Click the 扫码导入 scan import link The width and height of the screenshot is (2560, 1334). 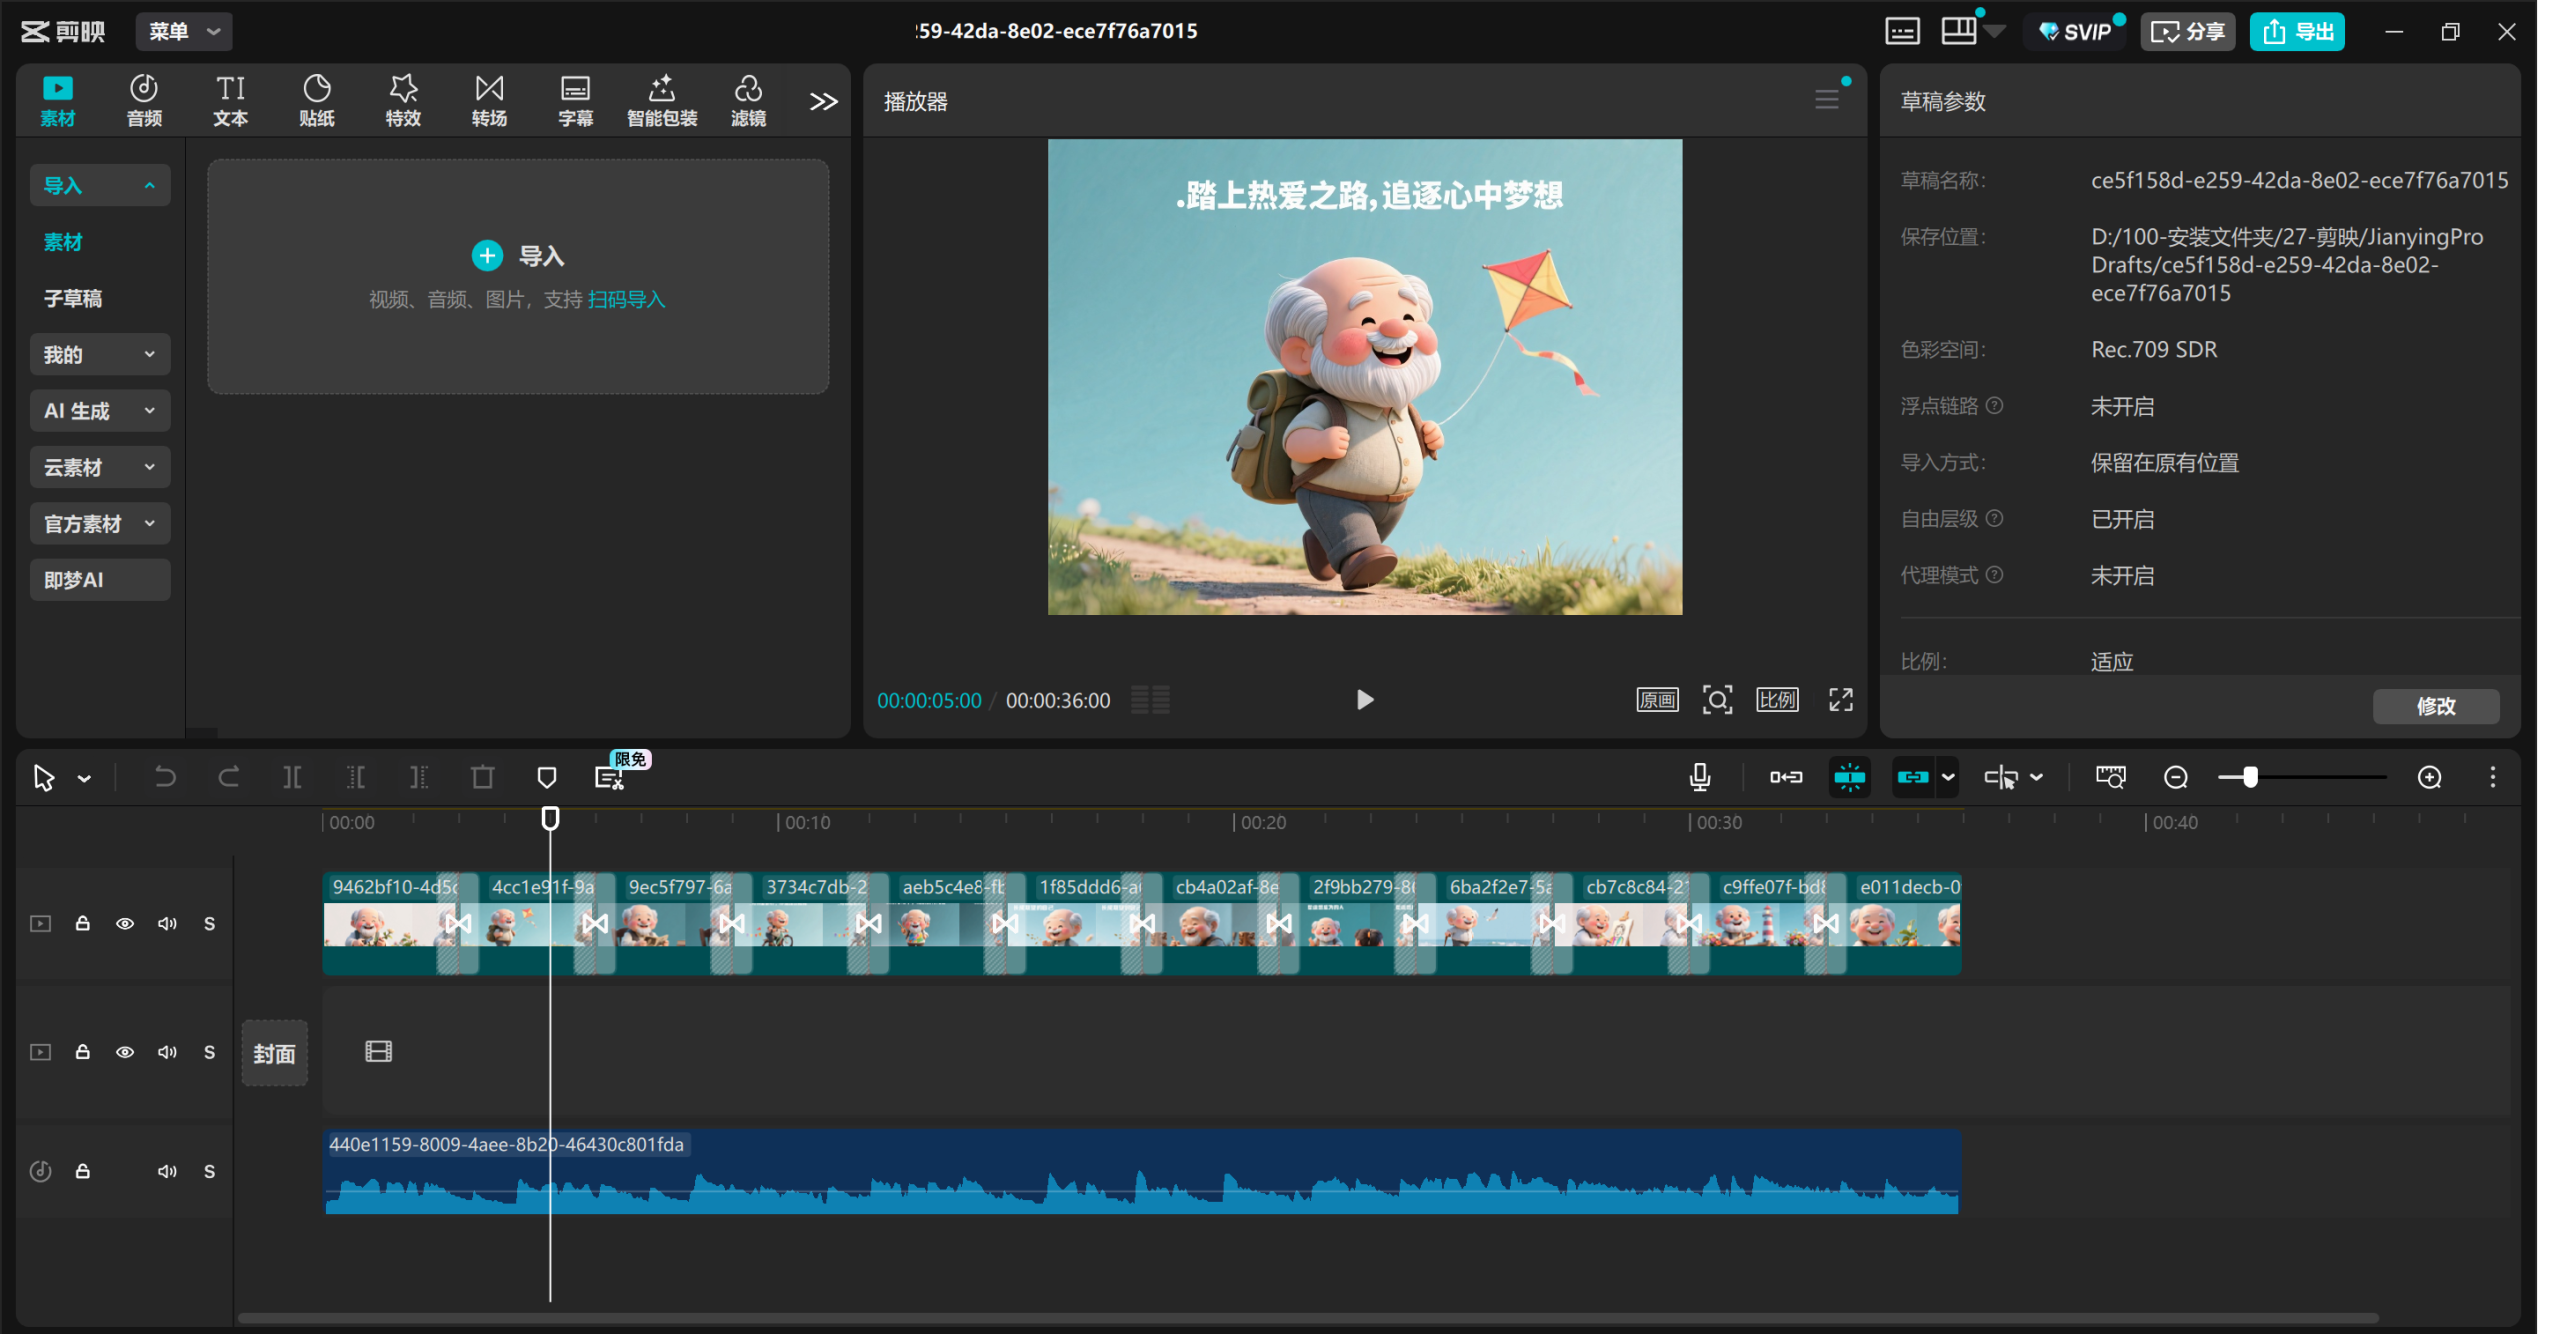pos(626,300)
